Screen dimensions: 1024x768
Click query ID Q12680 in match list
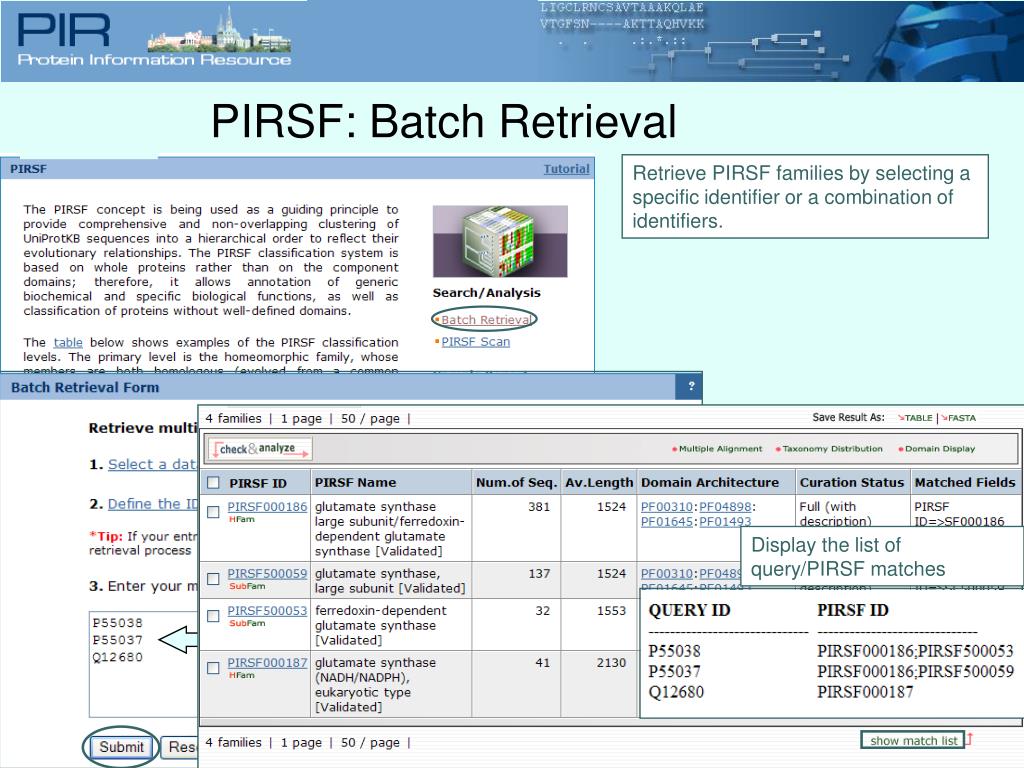(x=676, y=692)
